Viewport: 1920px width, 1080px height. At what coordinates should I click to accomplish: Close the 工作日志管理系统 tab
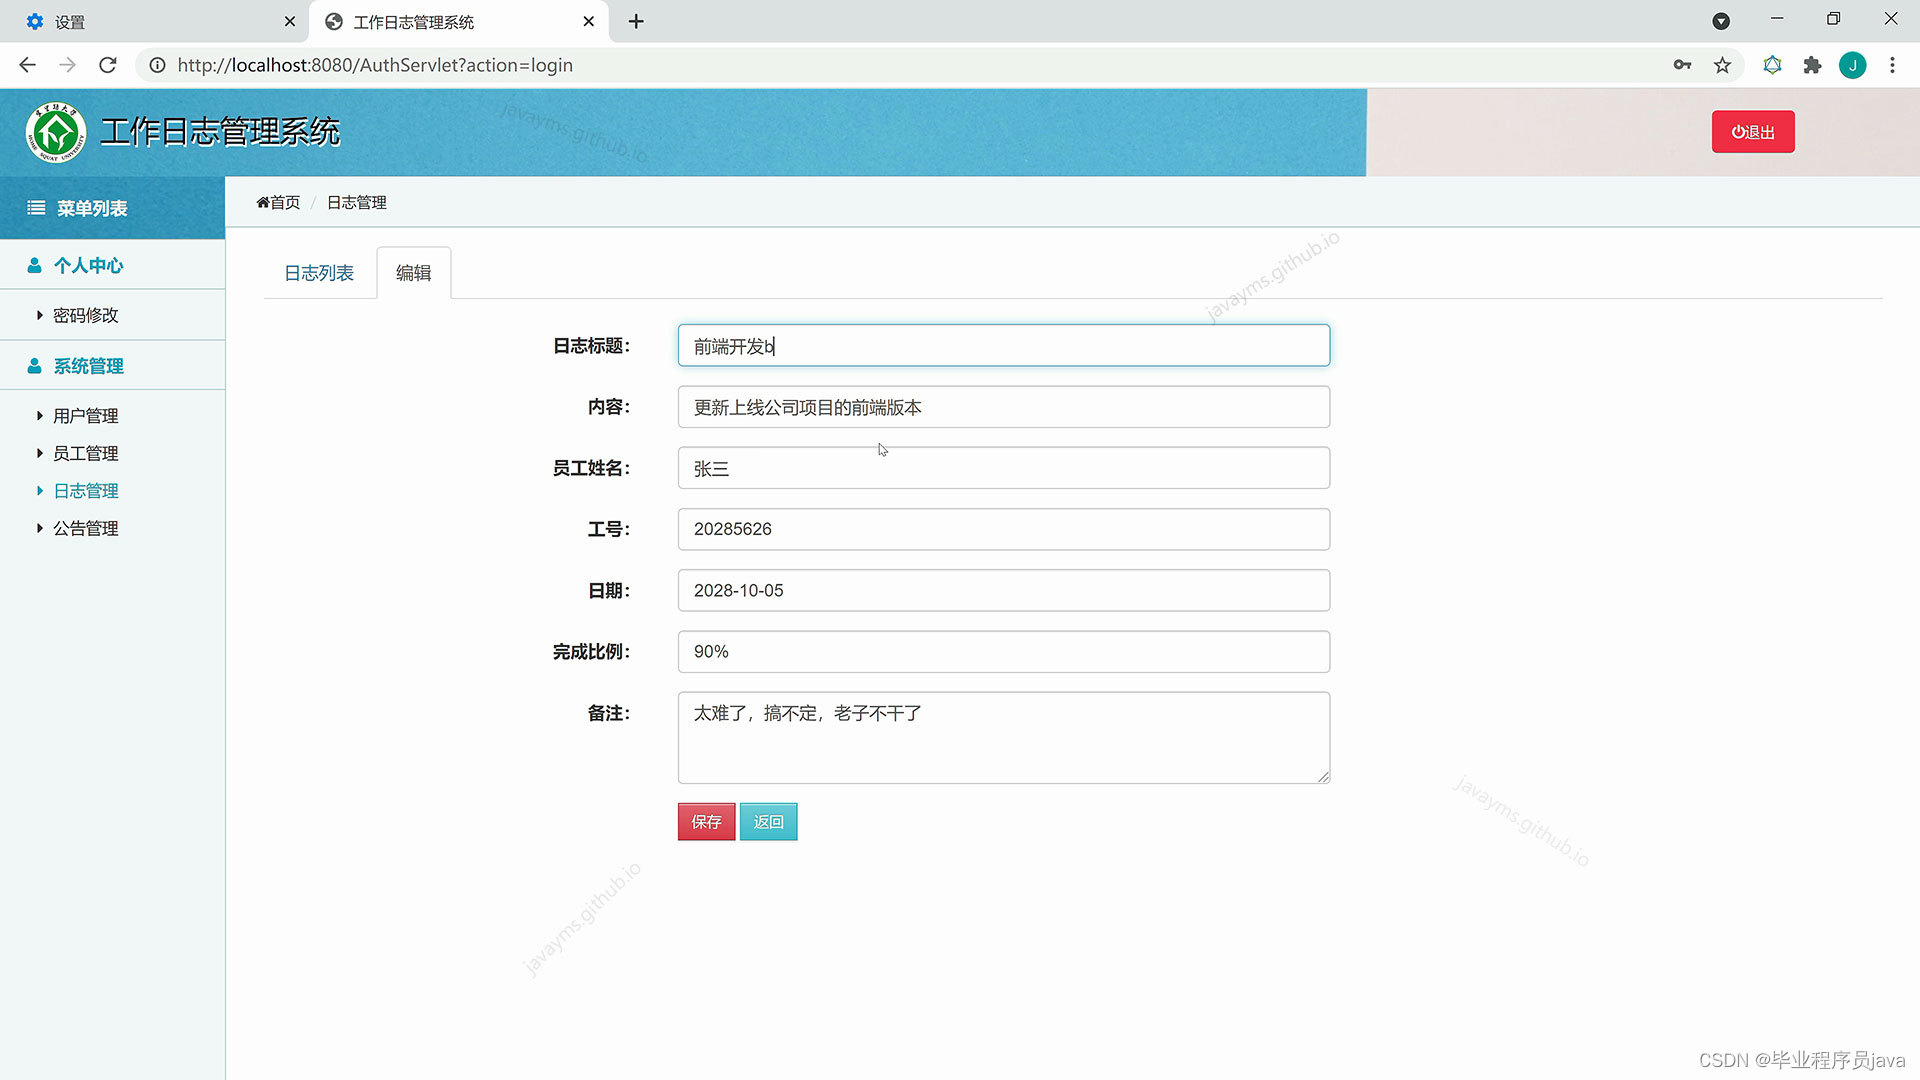click(x=588, y=21)
